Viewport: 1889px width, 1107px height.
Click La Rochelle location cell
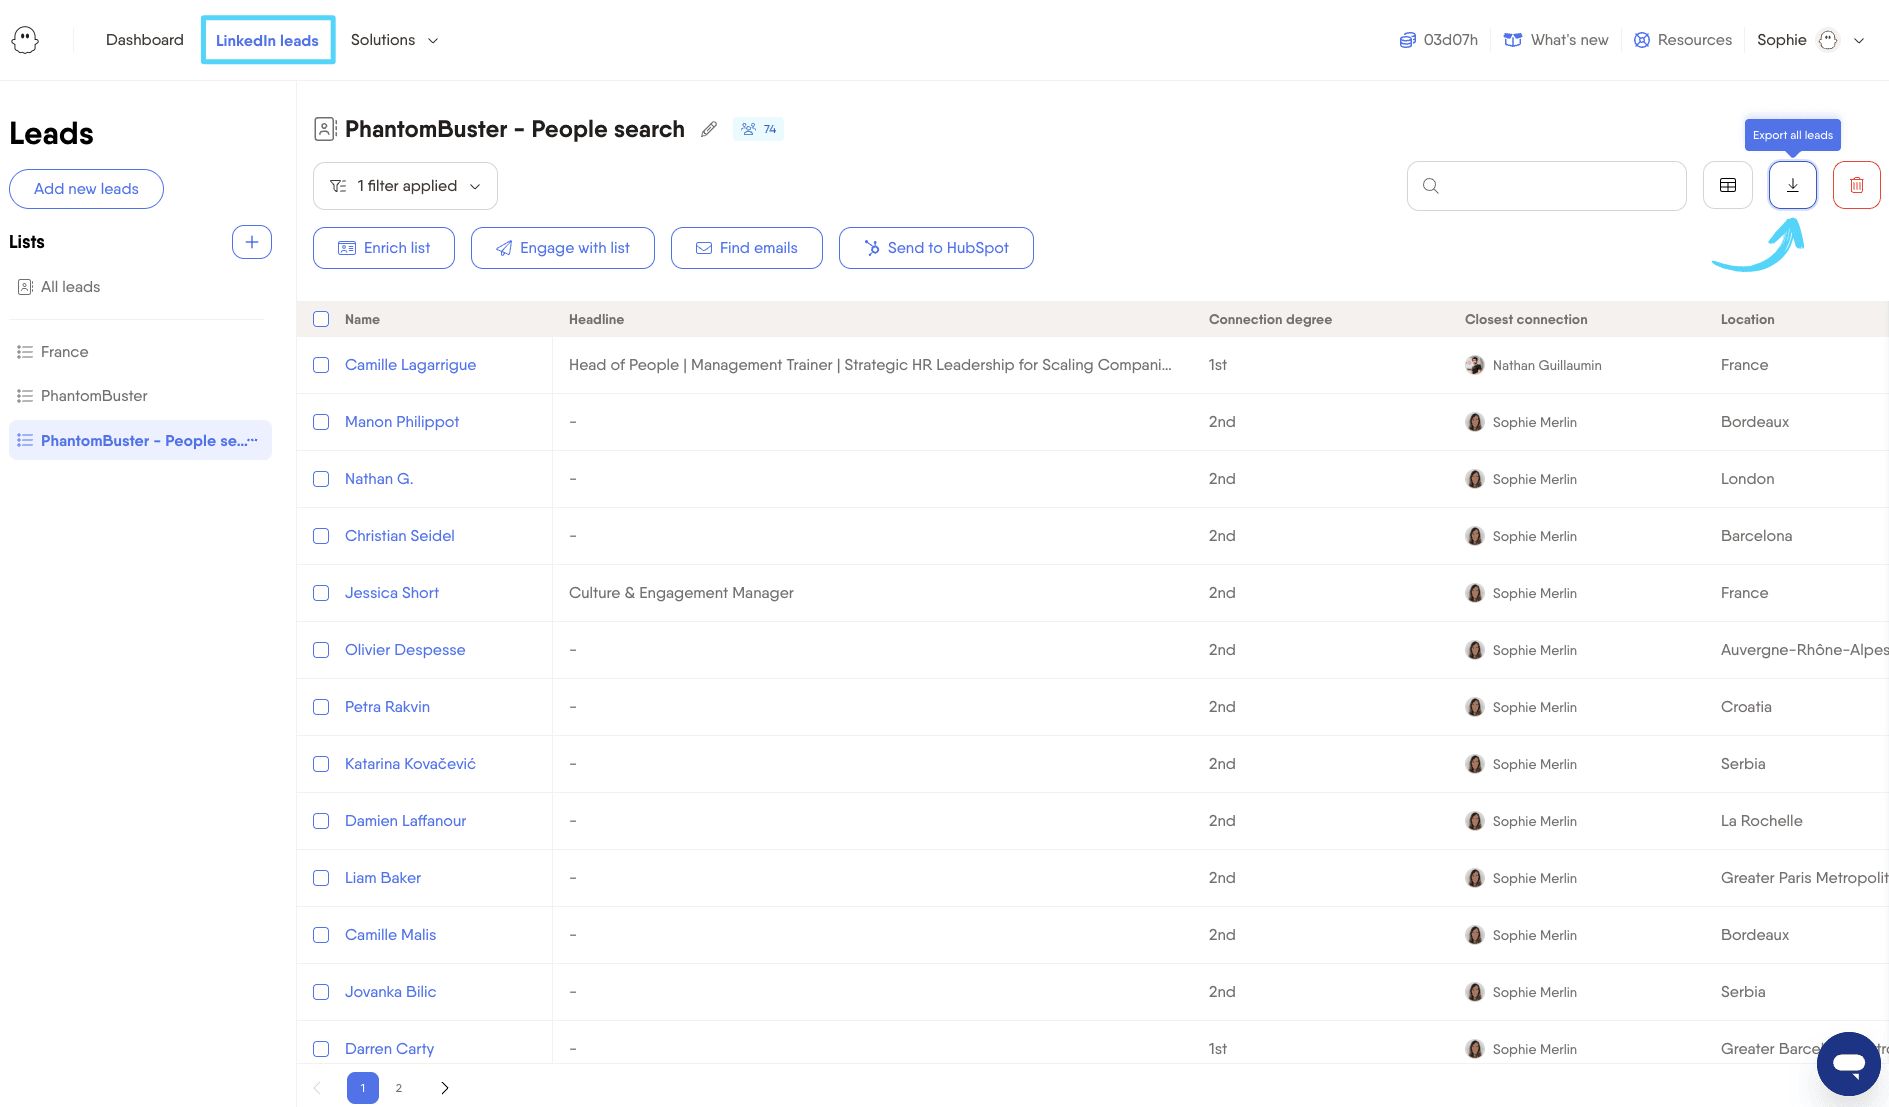click(1761, 821)
